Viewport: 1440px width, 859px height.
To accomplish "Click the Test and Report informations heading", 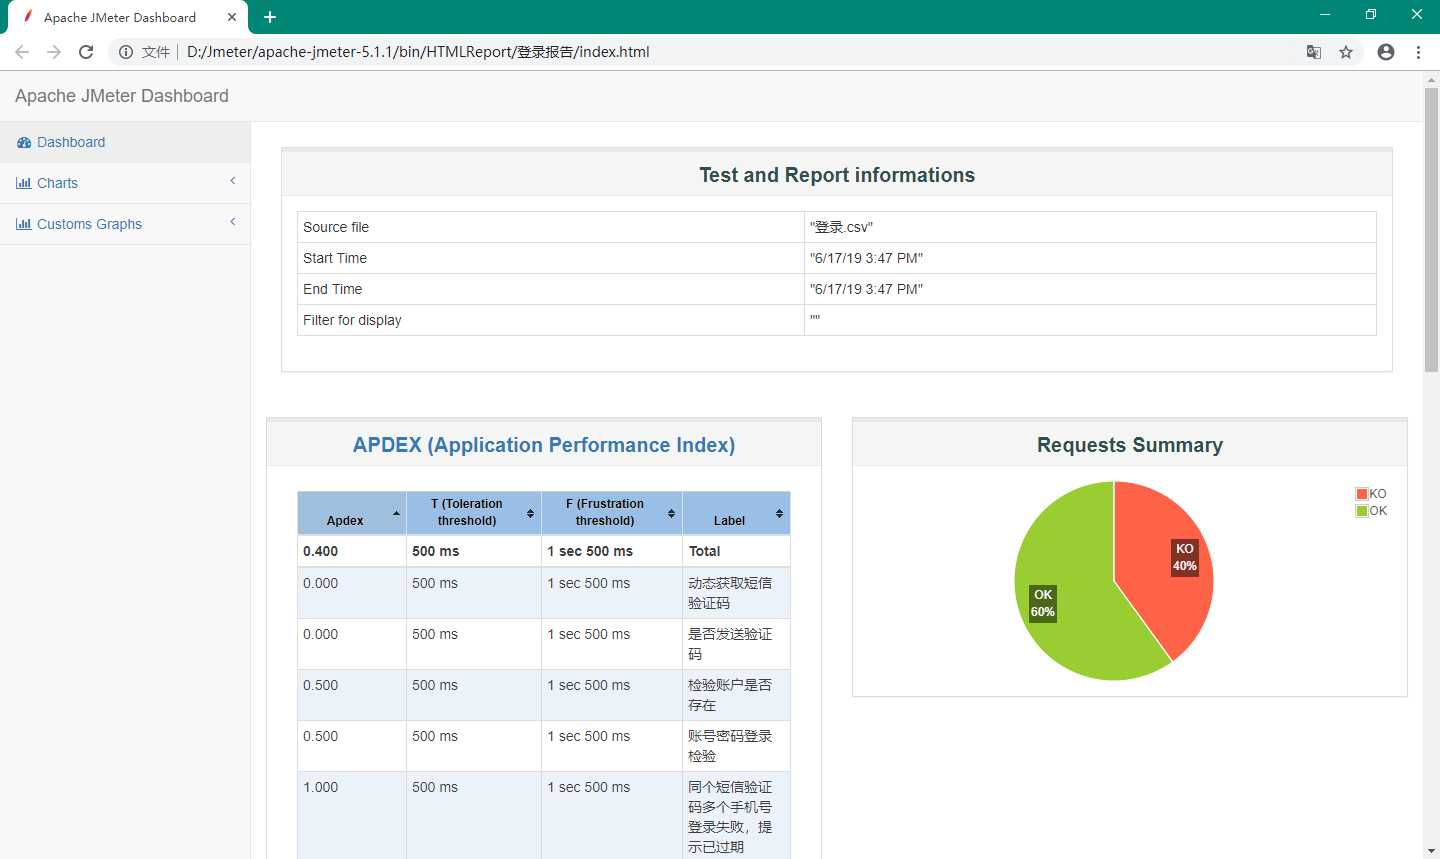I will point(837,175).
